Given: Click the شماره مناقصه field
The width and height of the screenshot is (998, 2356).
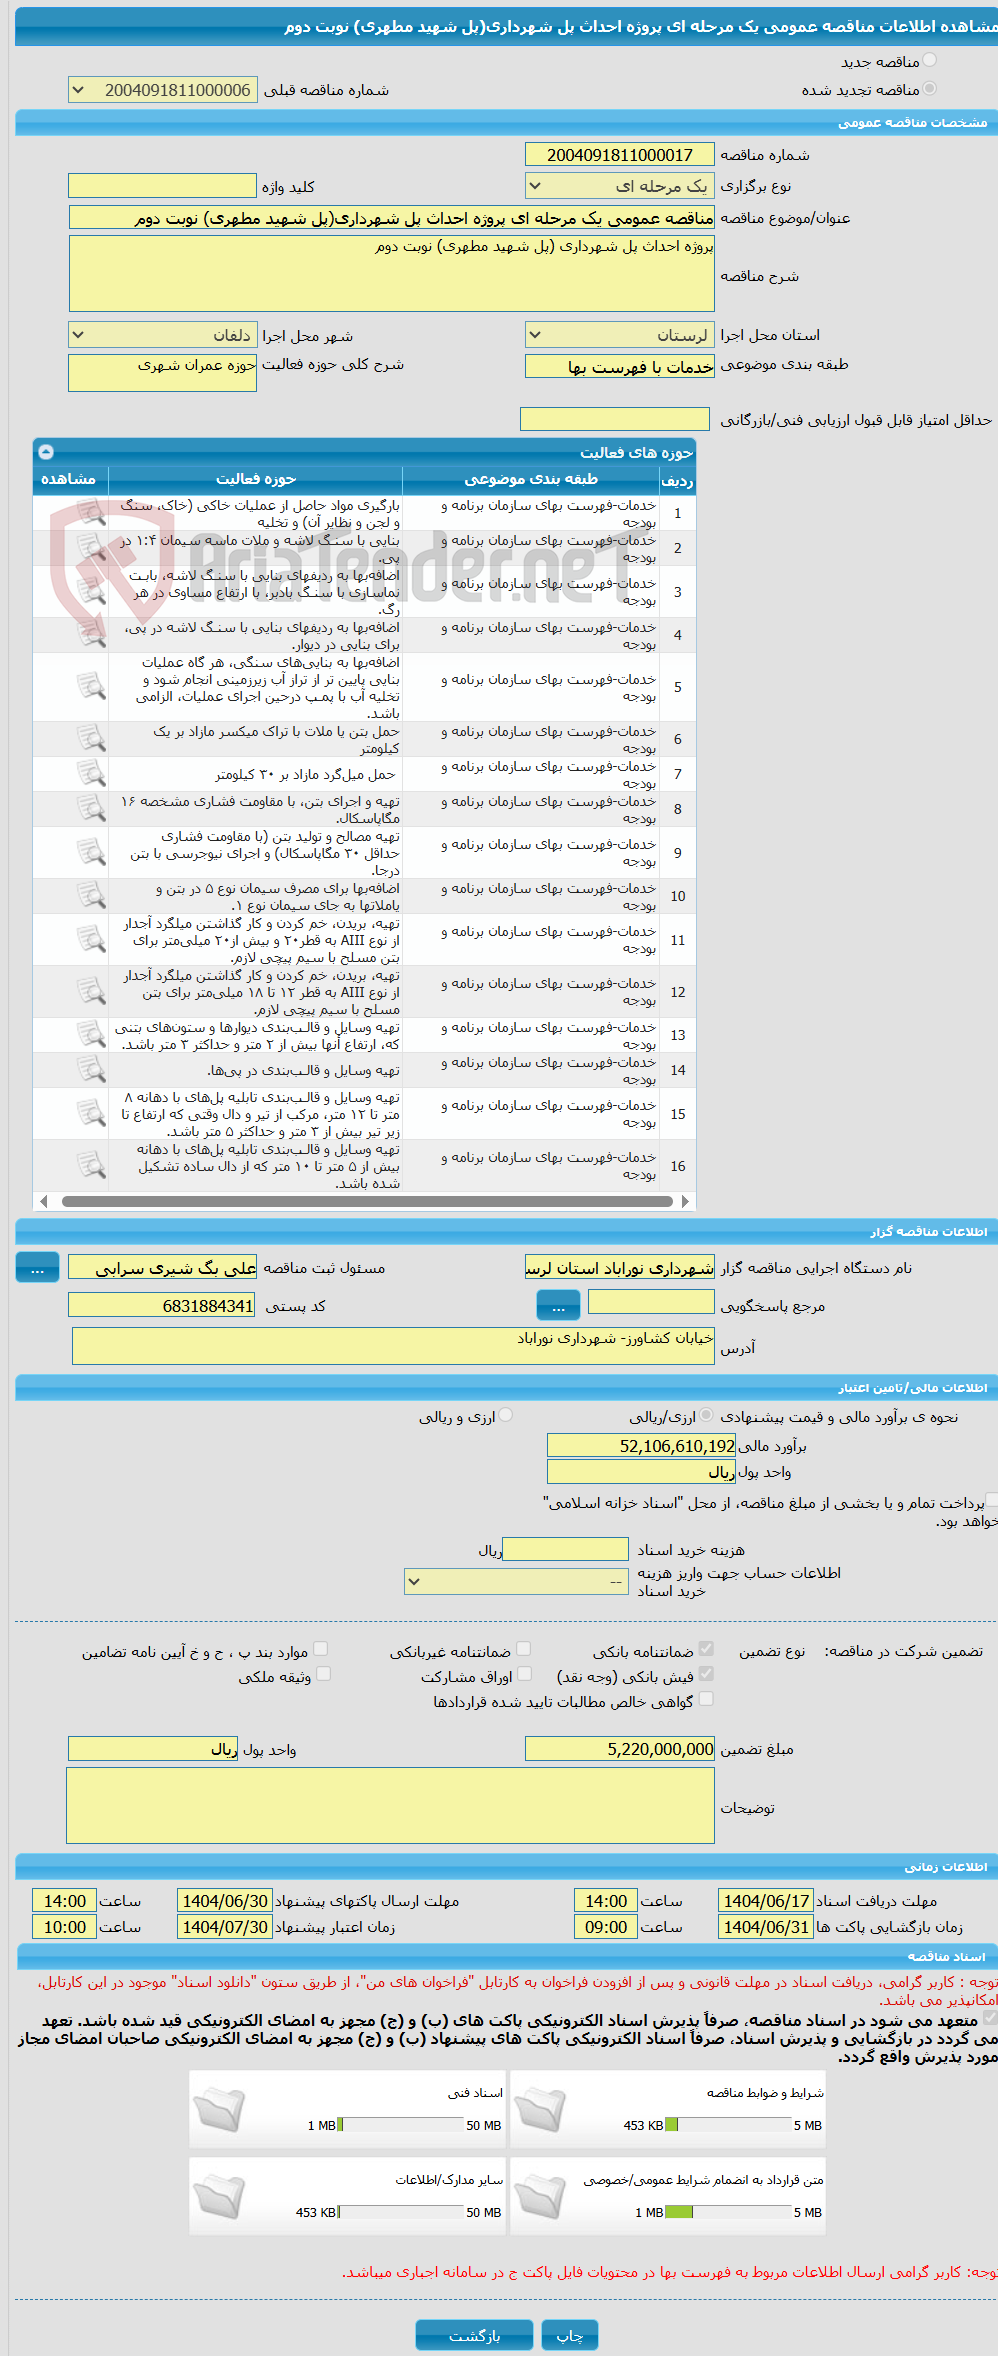Looking at the screenshot, I should pos(619,155).
